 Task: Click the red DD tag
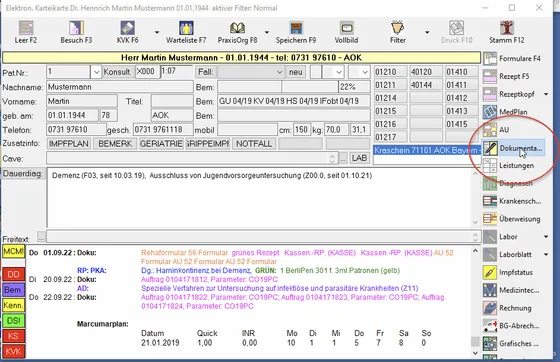click(x=13, y=274)
